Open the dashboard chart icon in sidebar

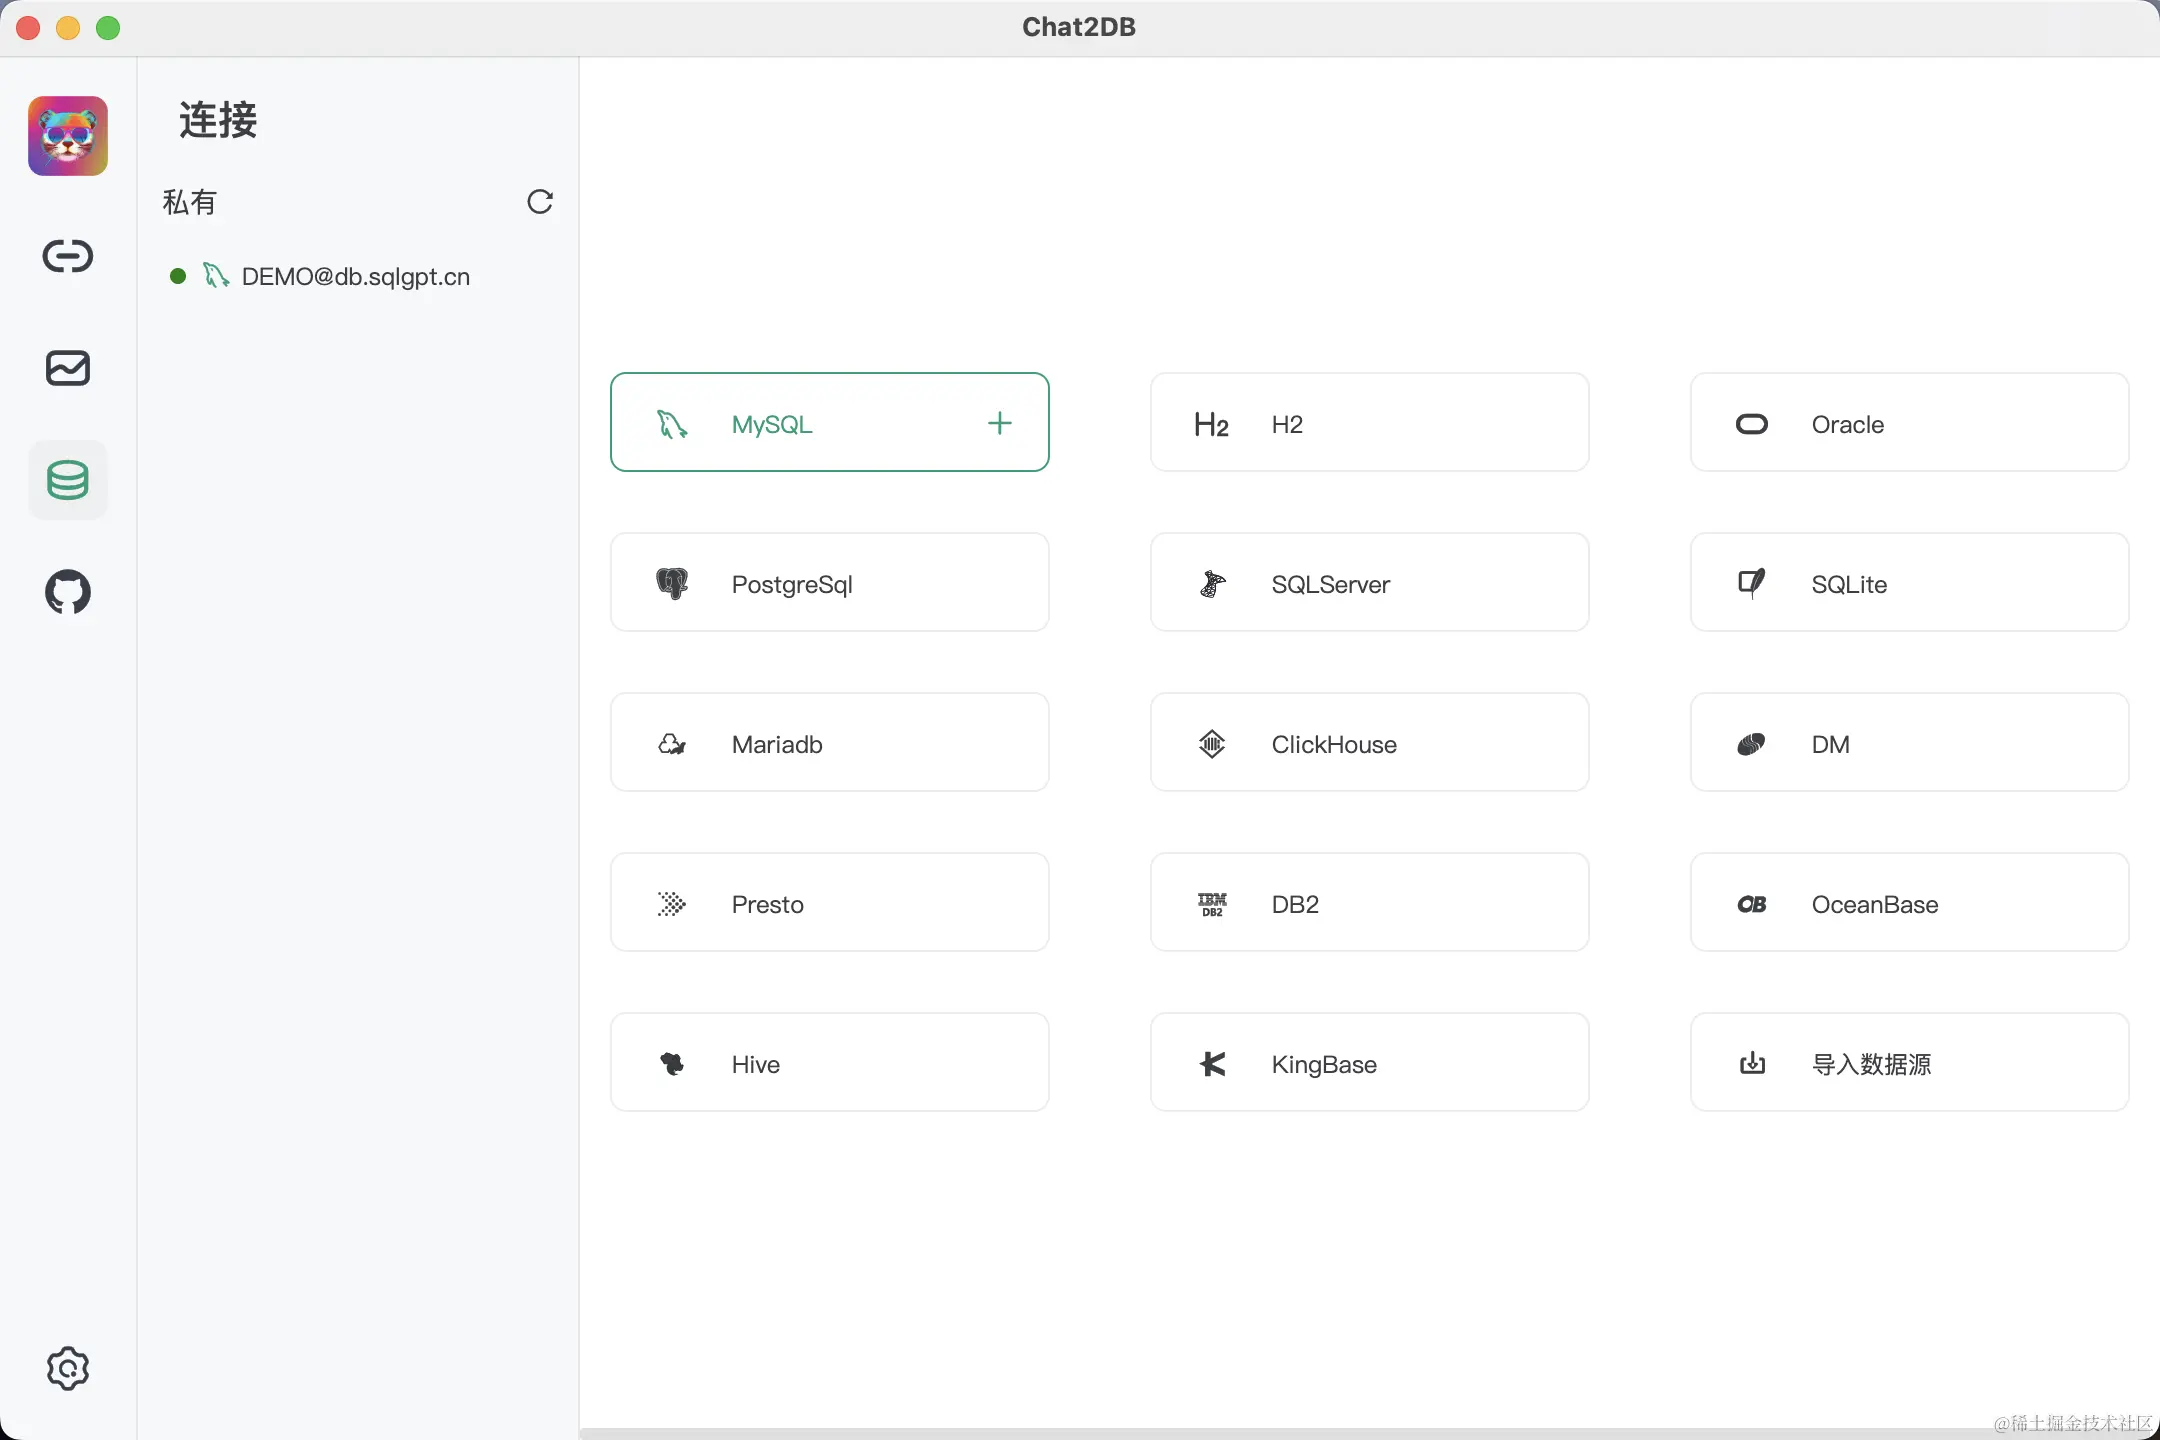pyautogui.click(x=68, y=368)
